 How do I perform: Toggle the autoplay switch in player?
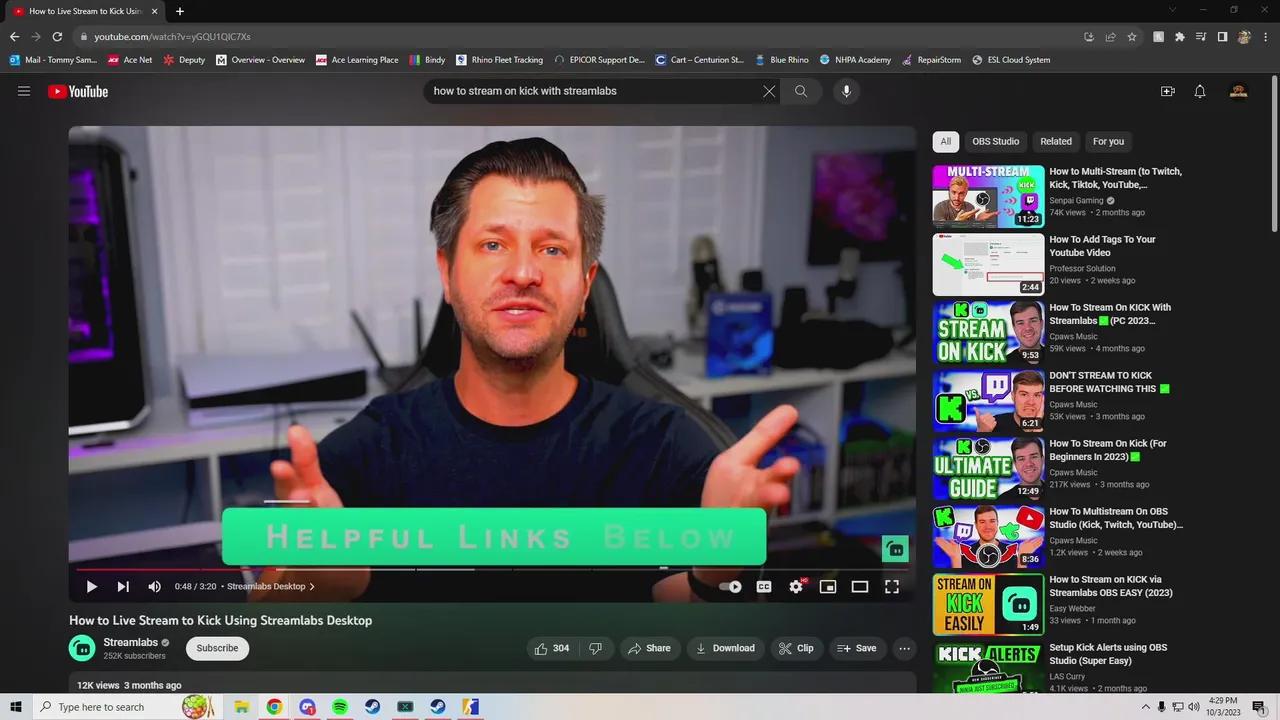(x=730, y=587)
